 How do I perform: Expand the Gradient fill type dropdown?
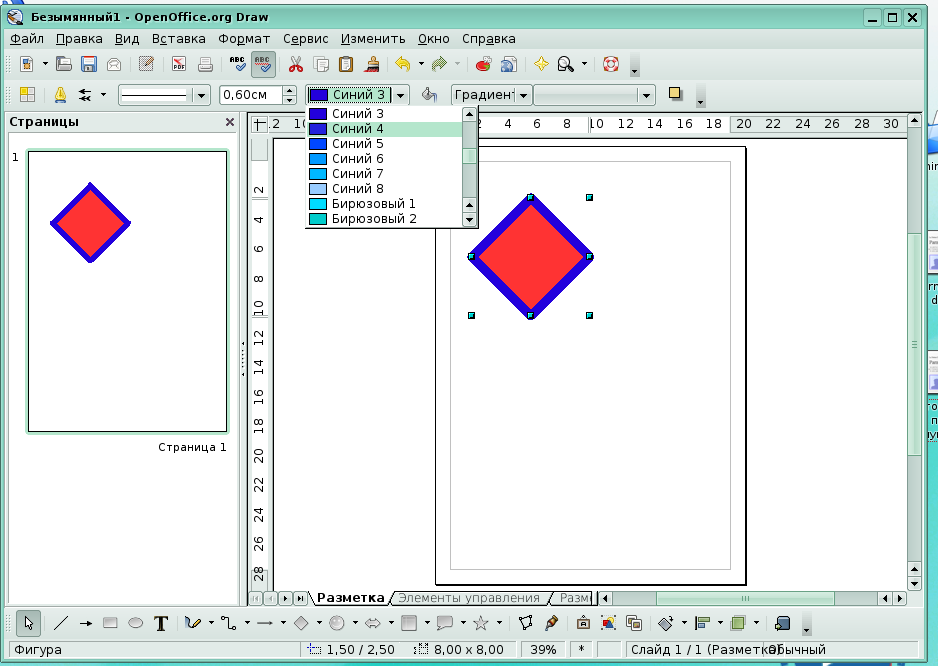coord(523,95)
